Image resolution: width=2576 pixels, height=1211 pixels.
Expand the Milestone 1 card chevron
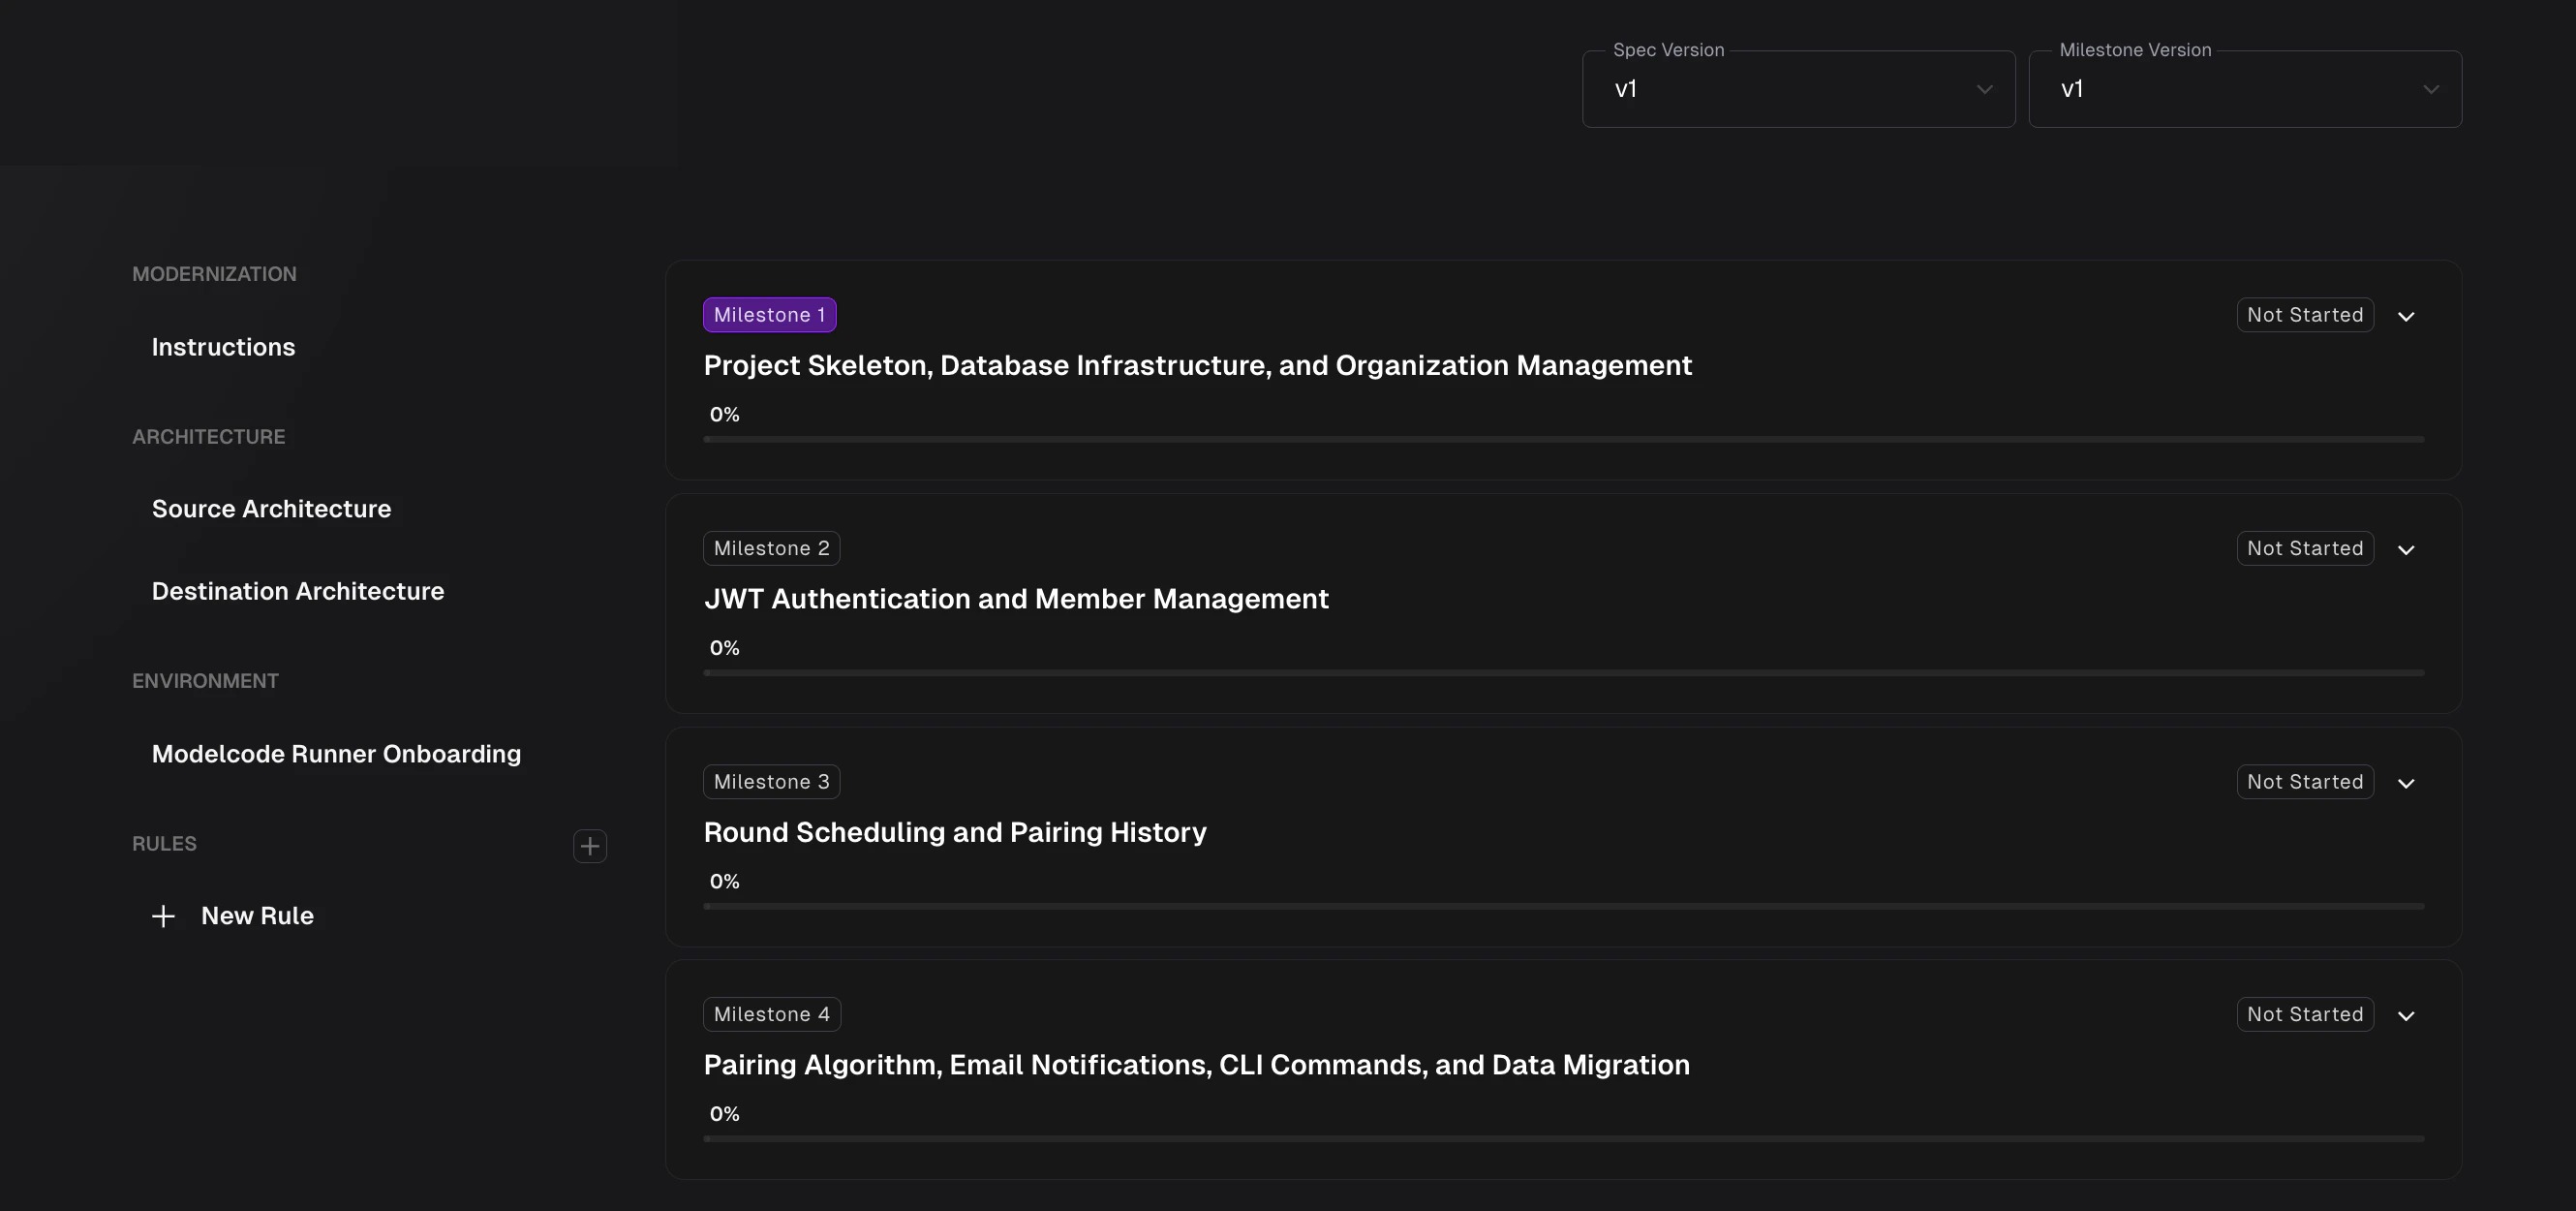(2407, 316)
